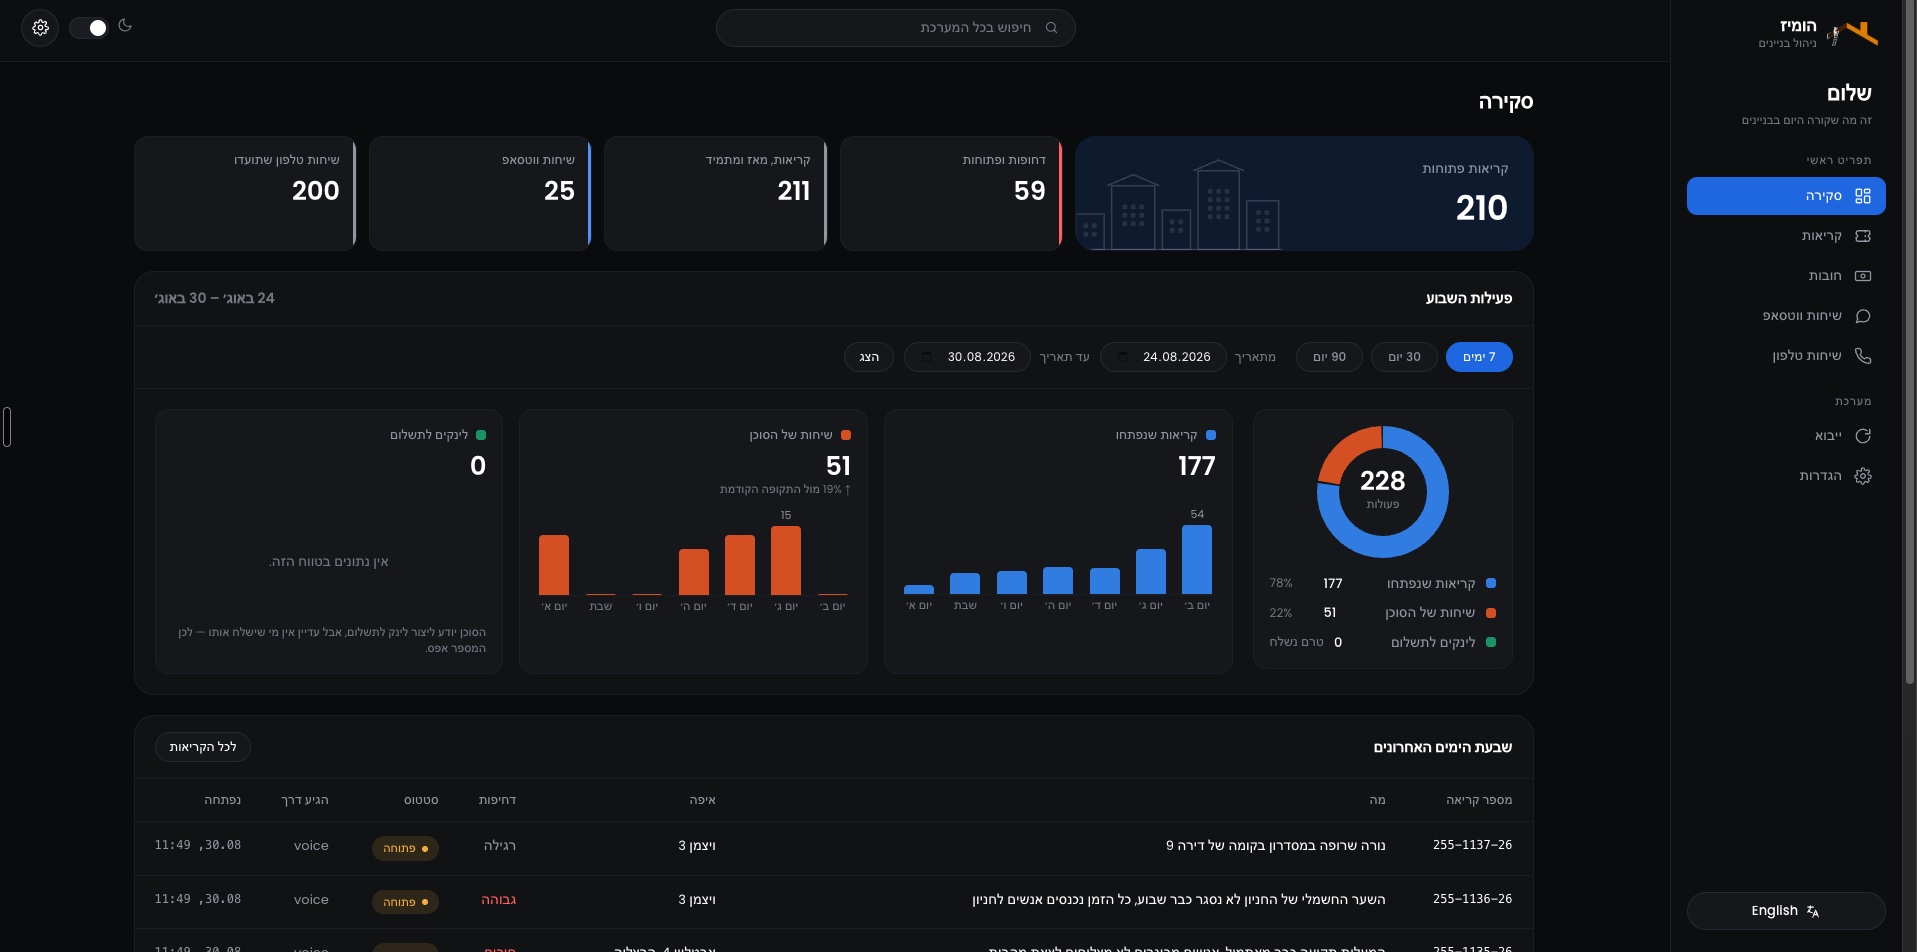The height and width of the screenshot is (952, 1917).
Task: Open the שיחות ווטסאפ 25 card
Action: pyautogui.click(x=480, y=193)
